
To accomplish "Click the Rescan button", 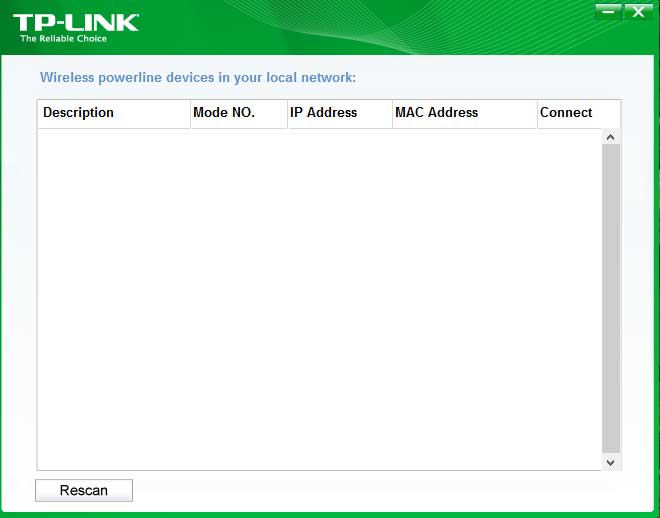I will click(x=84, y=490).
